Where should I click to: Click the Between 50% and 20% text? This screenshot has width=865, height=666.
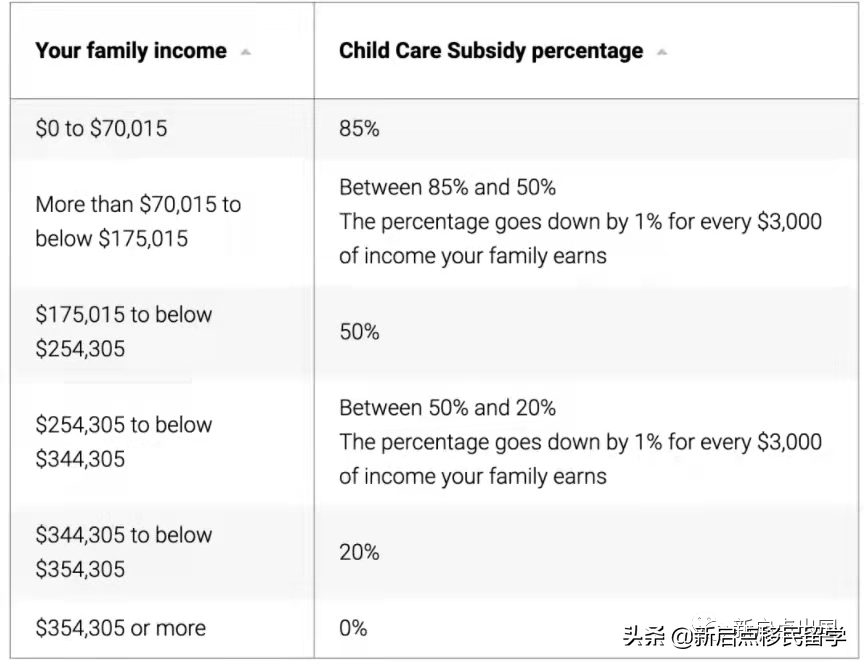click(447, 408)
